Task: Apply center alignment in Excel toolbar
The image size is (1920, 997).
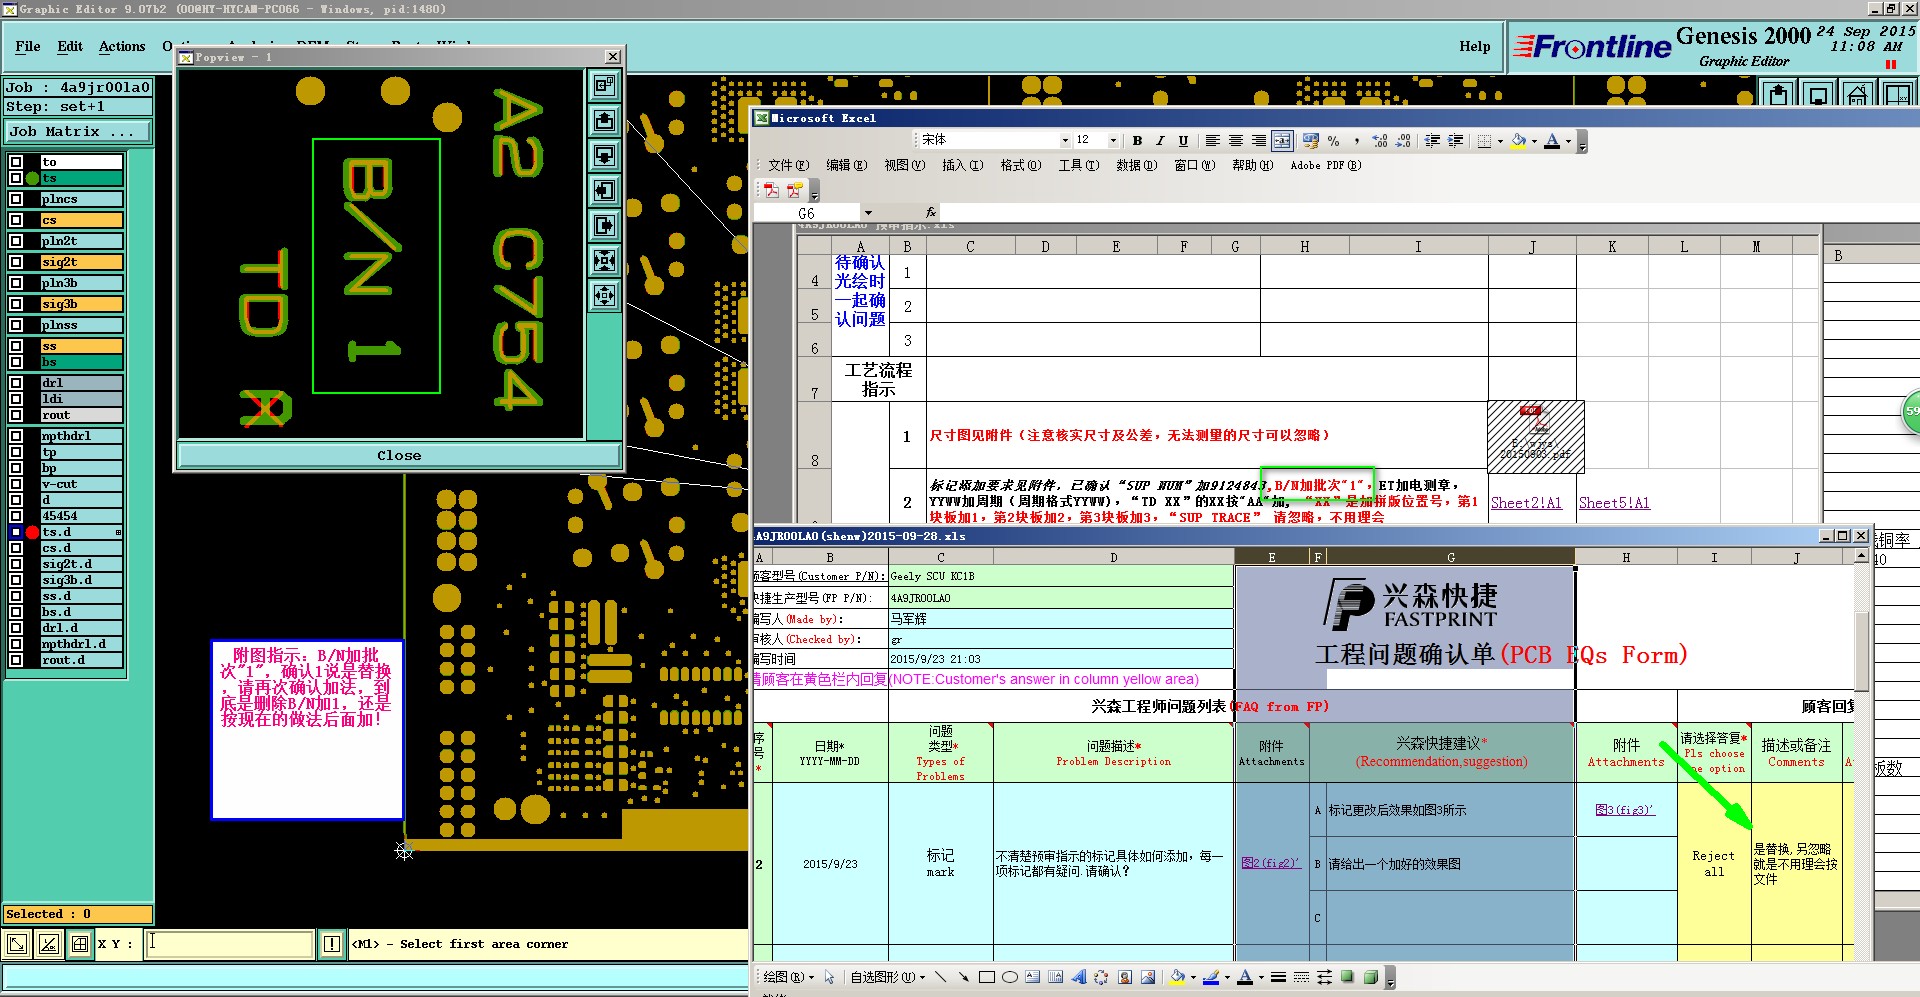Action: tap(1236, 141)
